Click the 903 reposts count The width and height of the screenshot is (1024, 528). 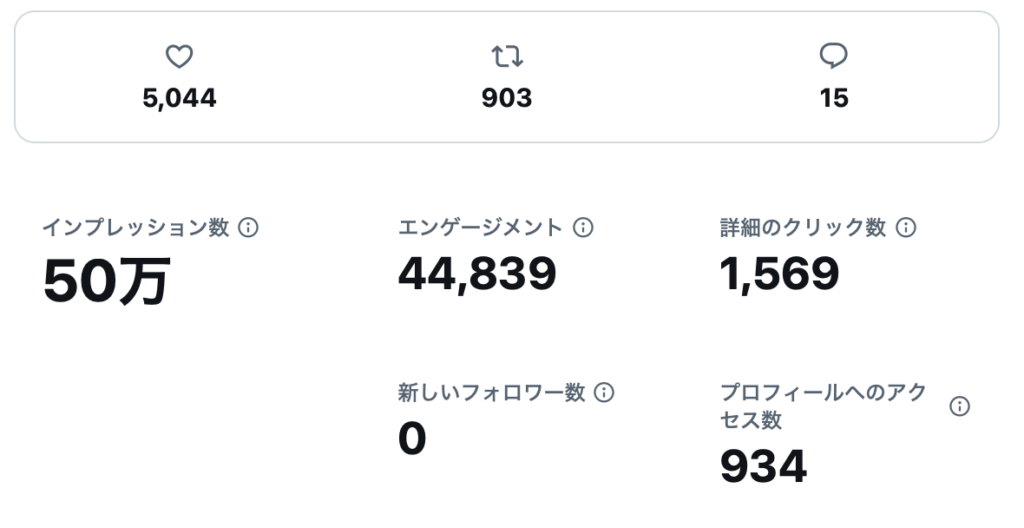coord(507,98)
